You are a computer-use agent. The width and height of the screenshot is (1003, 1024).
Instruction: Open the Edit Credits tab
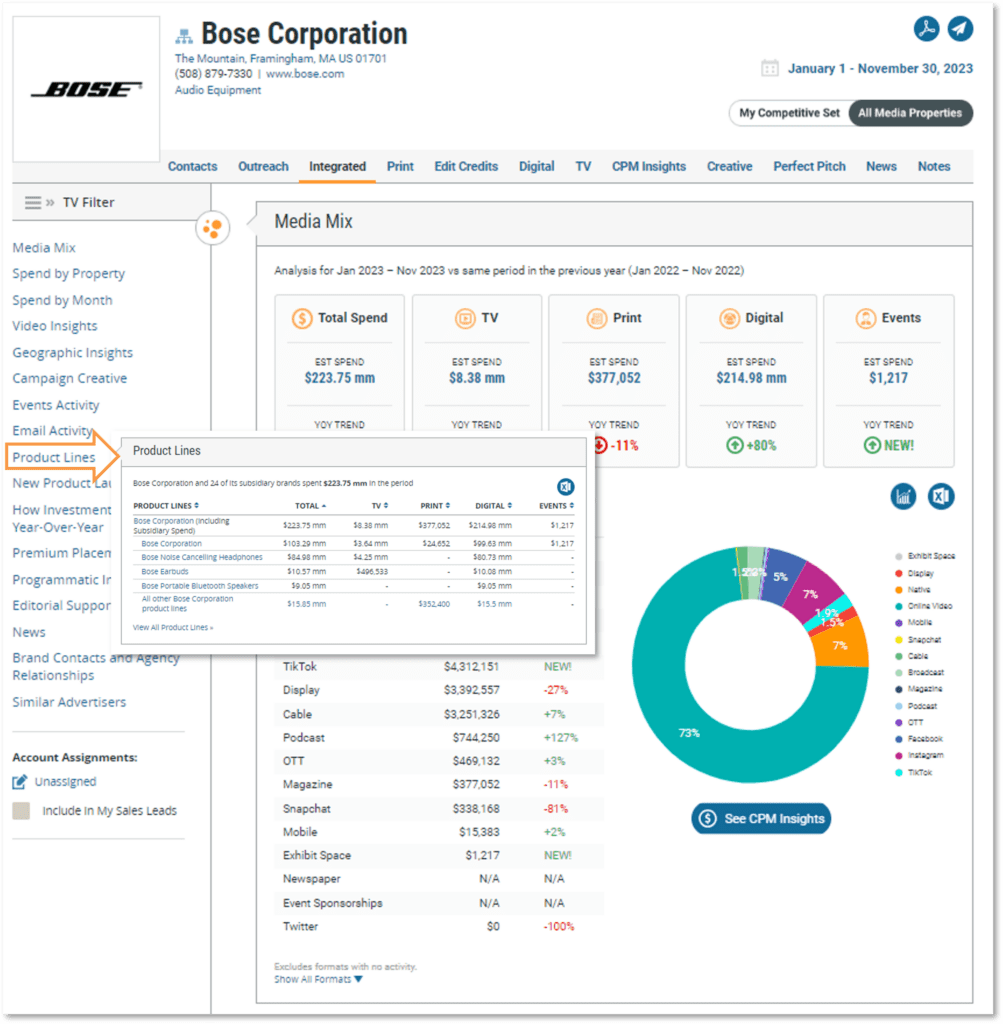(x=466, y=167)
